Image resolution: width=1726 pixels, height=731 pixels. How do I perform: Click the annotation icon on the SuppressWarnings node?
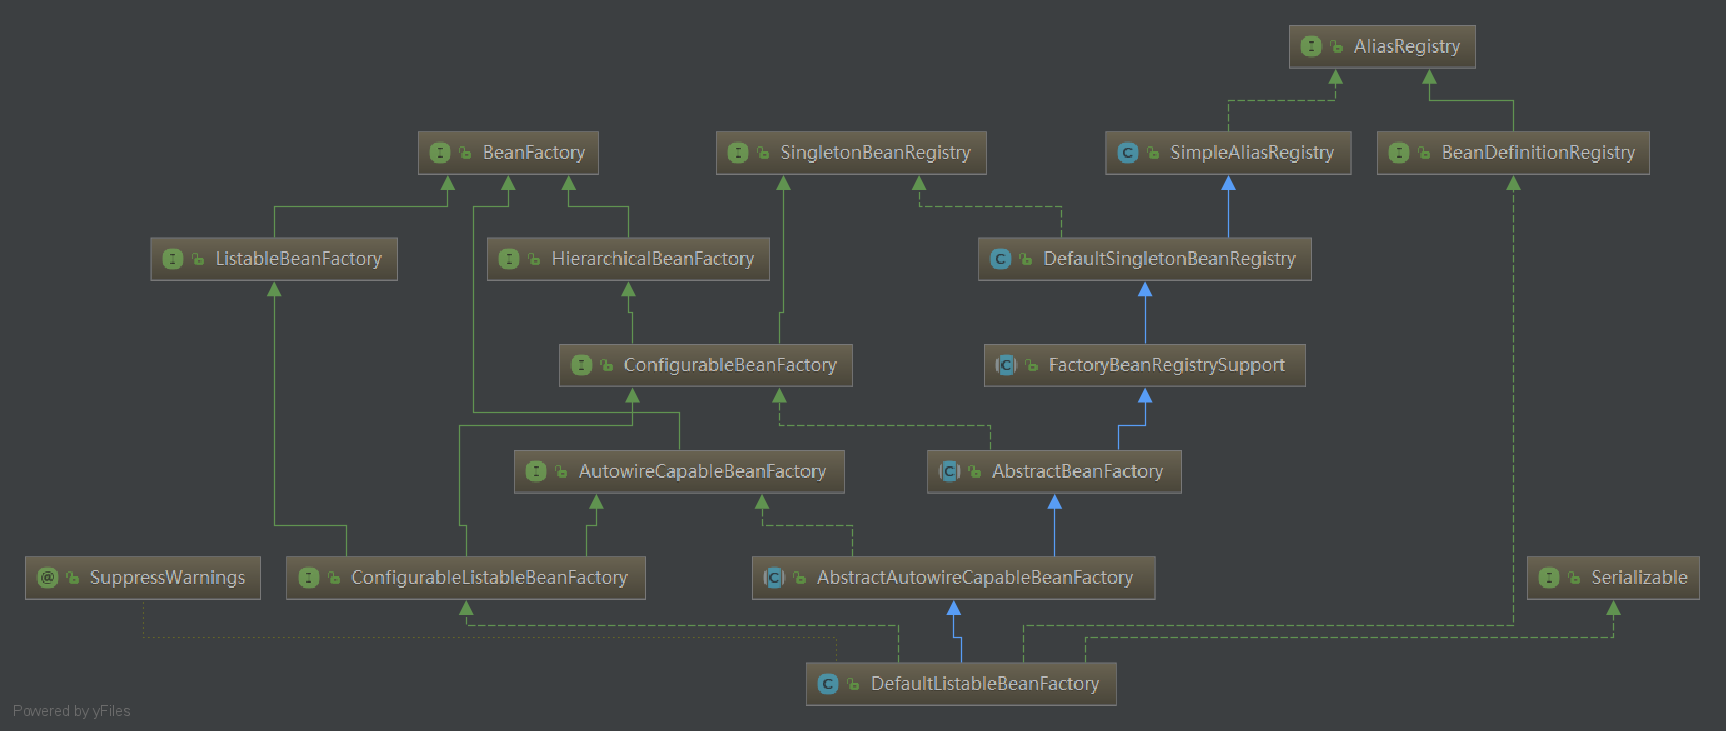pyautogui.click(x=47, y=577)
